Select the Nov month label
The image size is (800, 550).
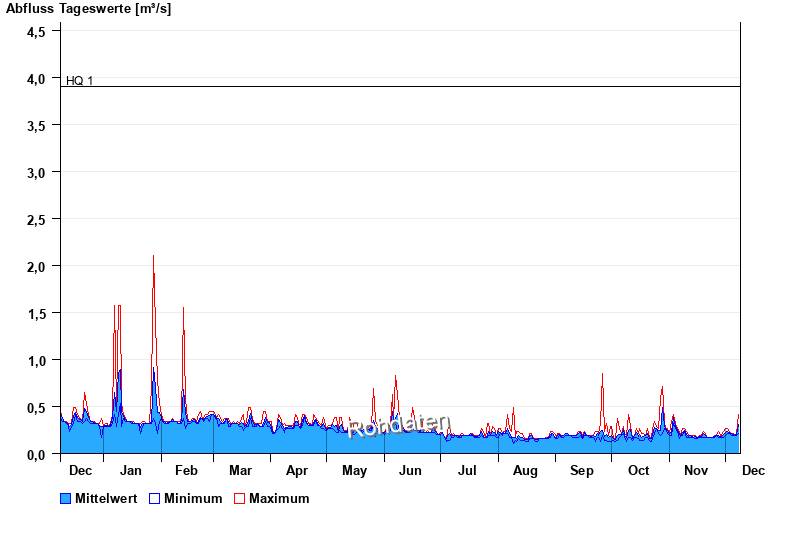pyautogui.click(x=696, y=470)
